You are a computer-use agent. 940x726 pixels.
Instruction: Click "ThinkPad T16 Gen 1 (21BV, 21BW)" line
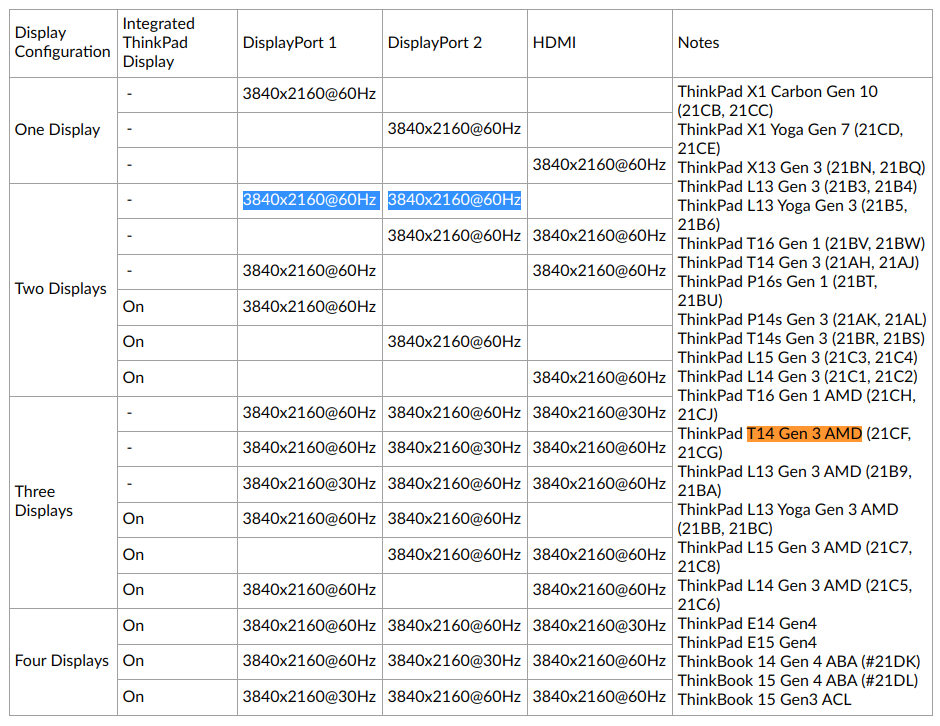click(x=802, y=243)
